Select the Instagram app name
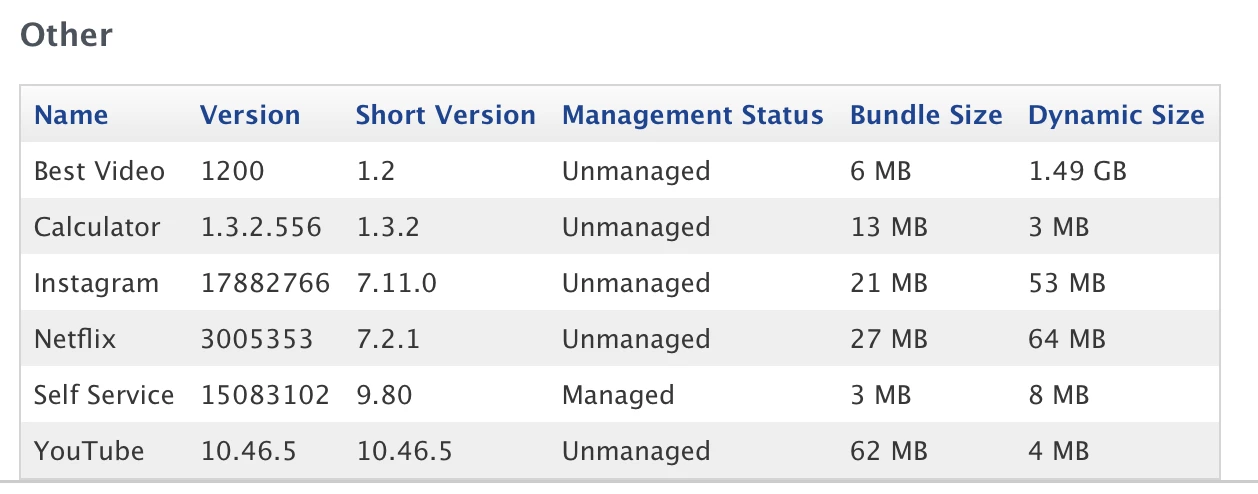 (96, 284)
